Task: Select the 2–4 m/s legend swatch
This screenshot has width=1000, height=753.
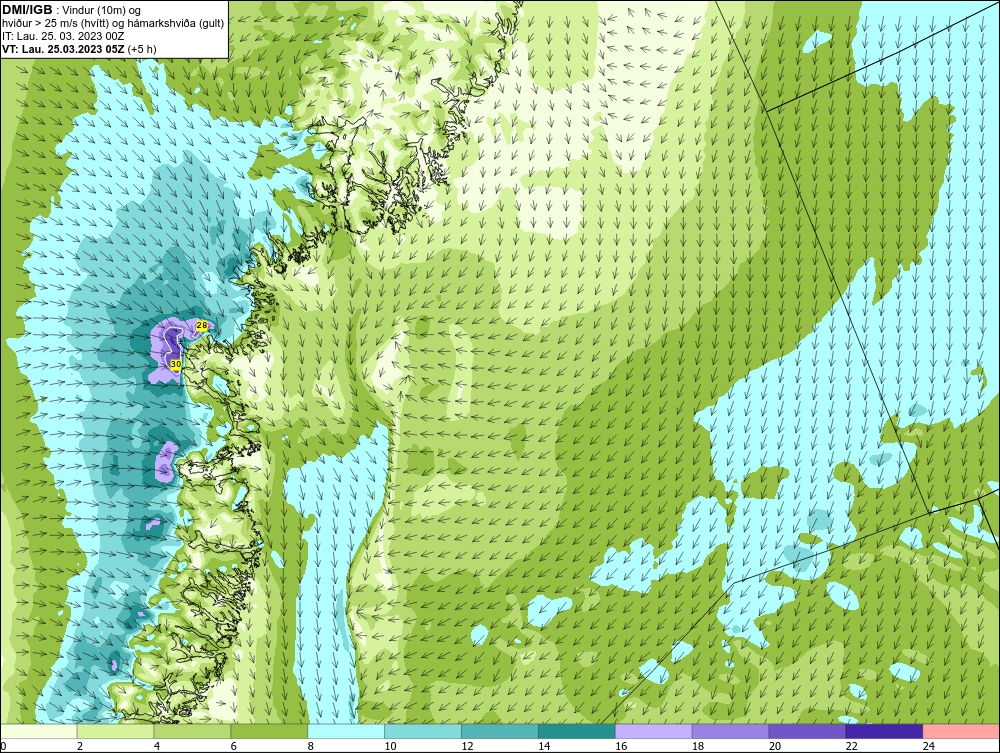Action: pos(115,731)
